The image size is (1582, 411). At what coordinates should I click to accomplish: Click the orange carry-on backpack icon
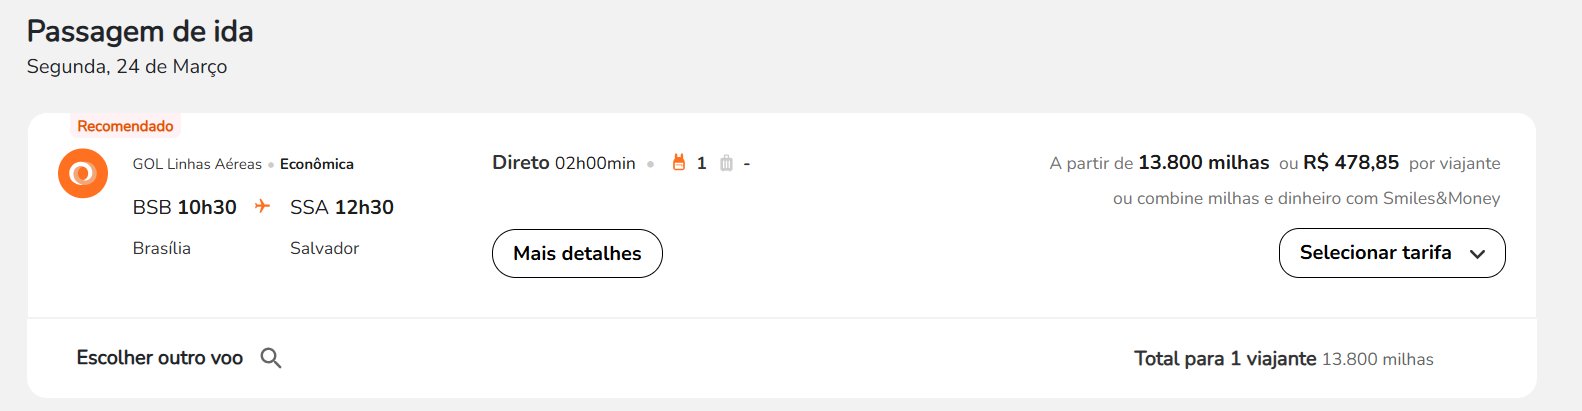coord(678,162)
